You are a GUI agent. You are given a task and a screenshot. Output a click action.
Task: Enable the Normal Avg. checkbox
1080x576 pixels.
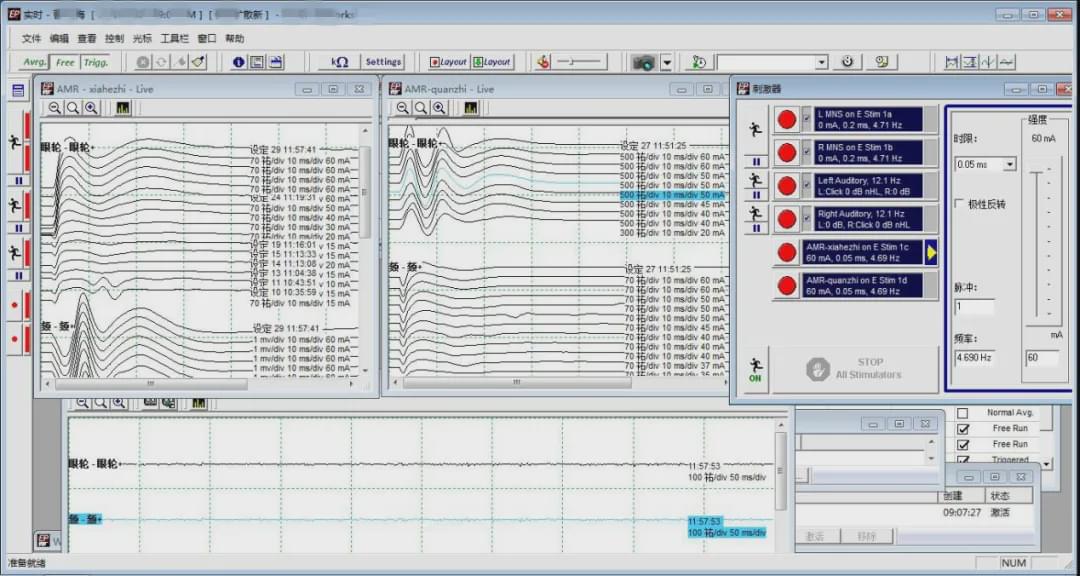click(x=963, y=413)
